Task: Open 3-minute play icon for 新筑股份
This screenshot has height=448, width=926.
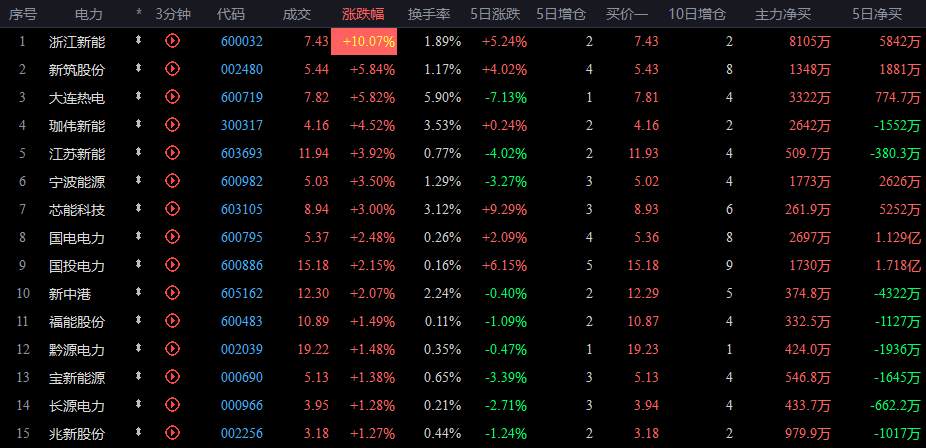Action: [x=172, y=68]
